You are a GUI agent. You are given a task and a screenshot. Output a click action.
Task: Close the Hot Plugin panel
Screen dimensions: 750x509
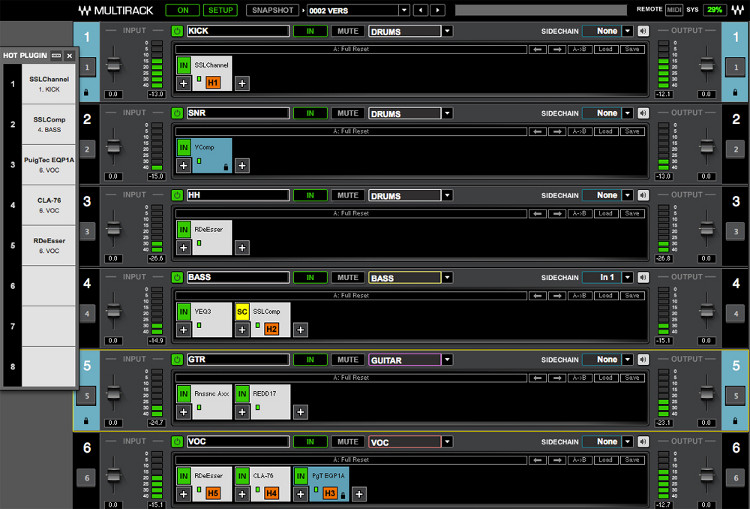69,55
